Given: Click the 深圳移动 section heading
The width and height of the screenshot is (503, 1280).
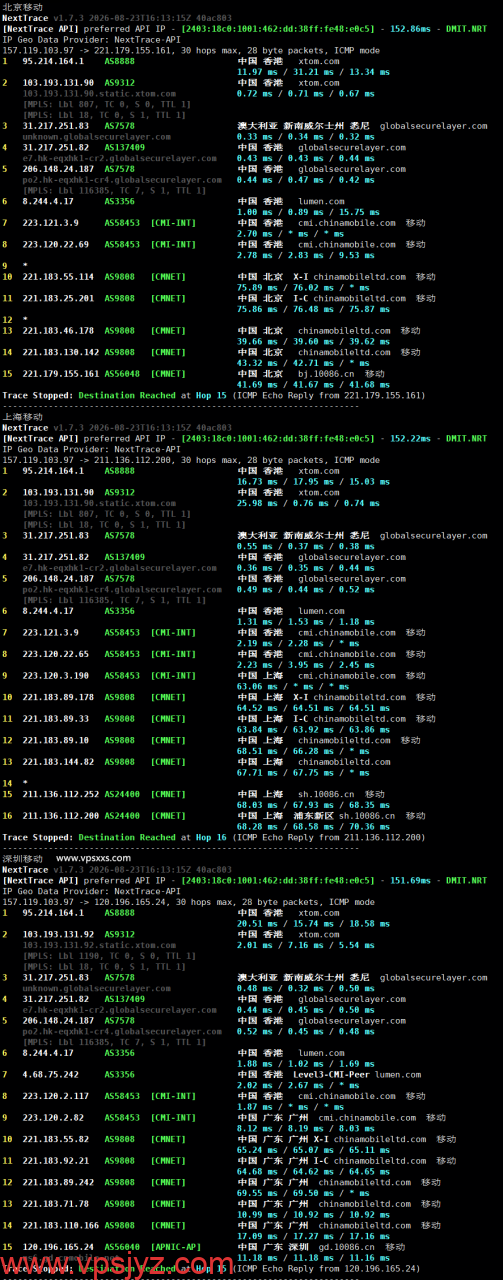Looking at the screenshot, I should pos(23,858).
